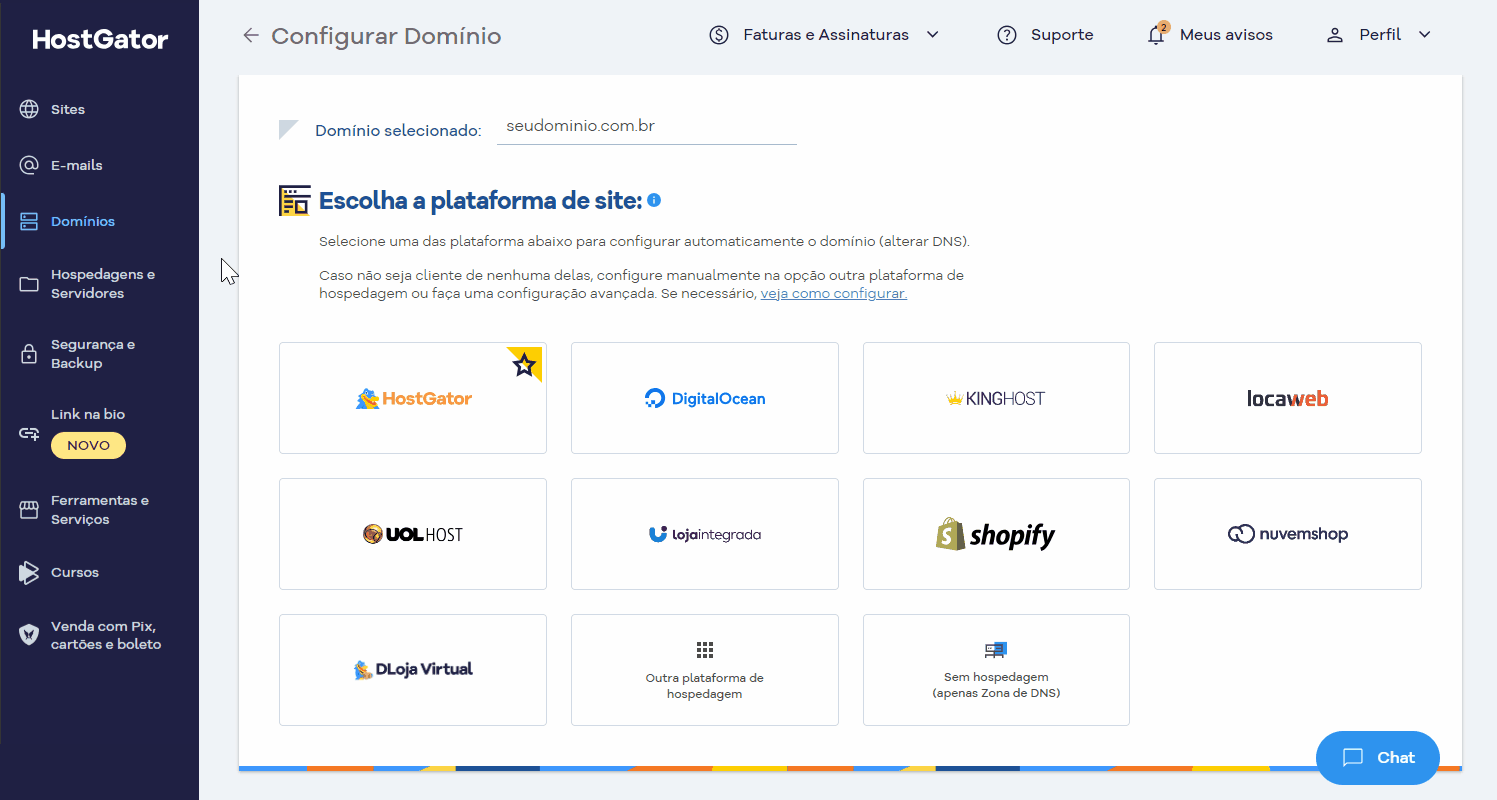The width and height of the screenshot is (1497, 800).
Task: Click the Sem hospedagem DNS zone icon
Action: 996,650
